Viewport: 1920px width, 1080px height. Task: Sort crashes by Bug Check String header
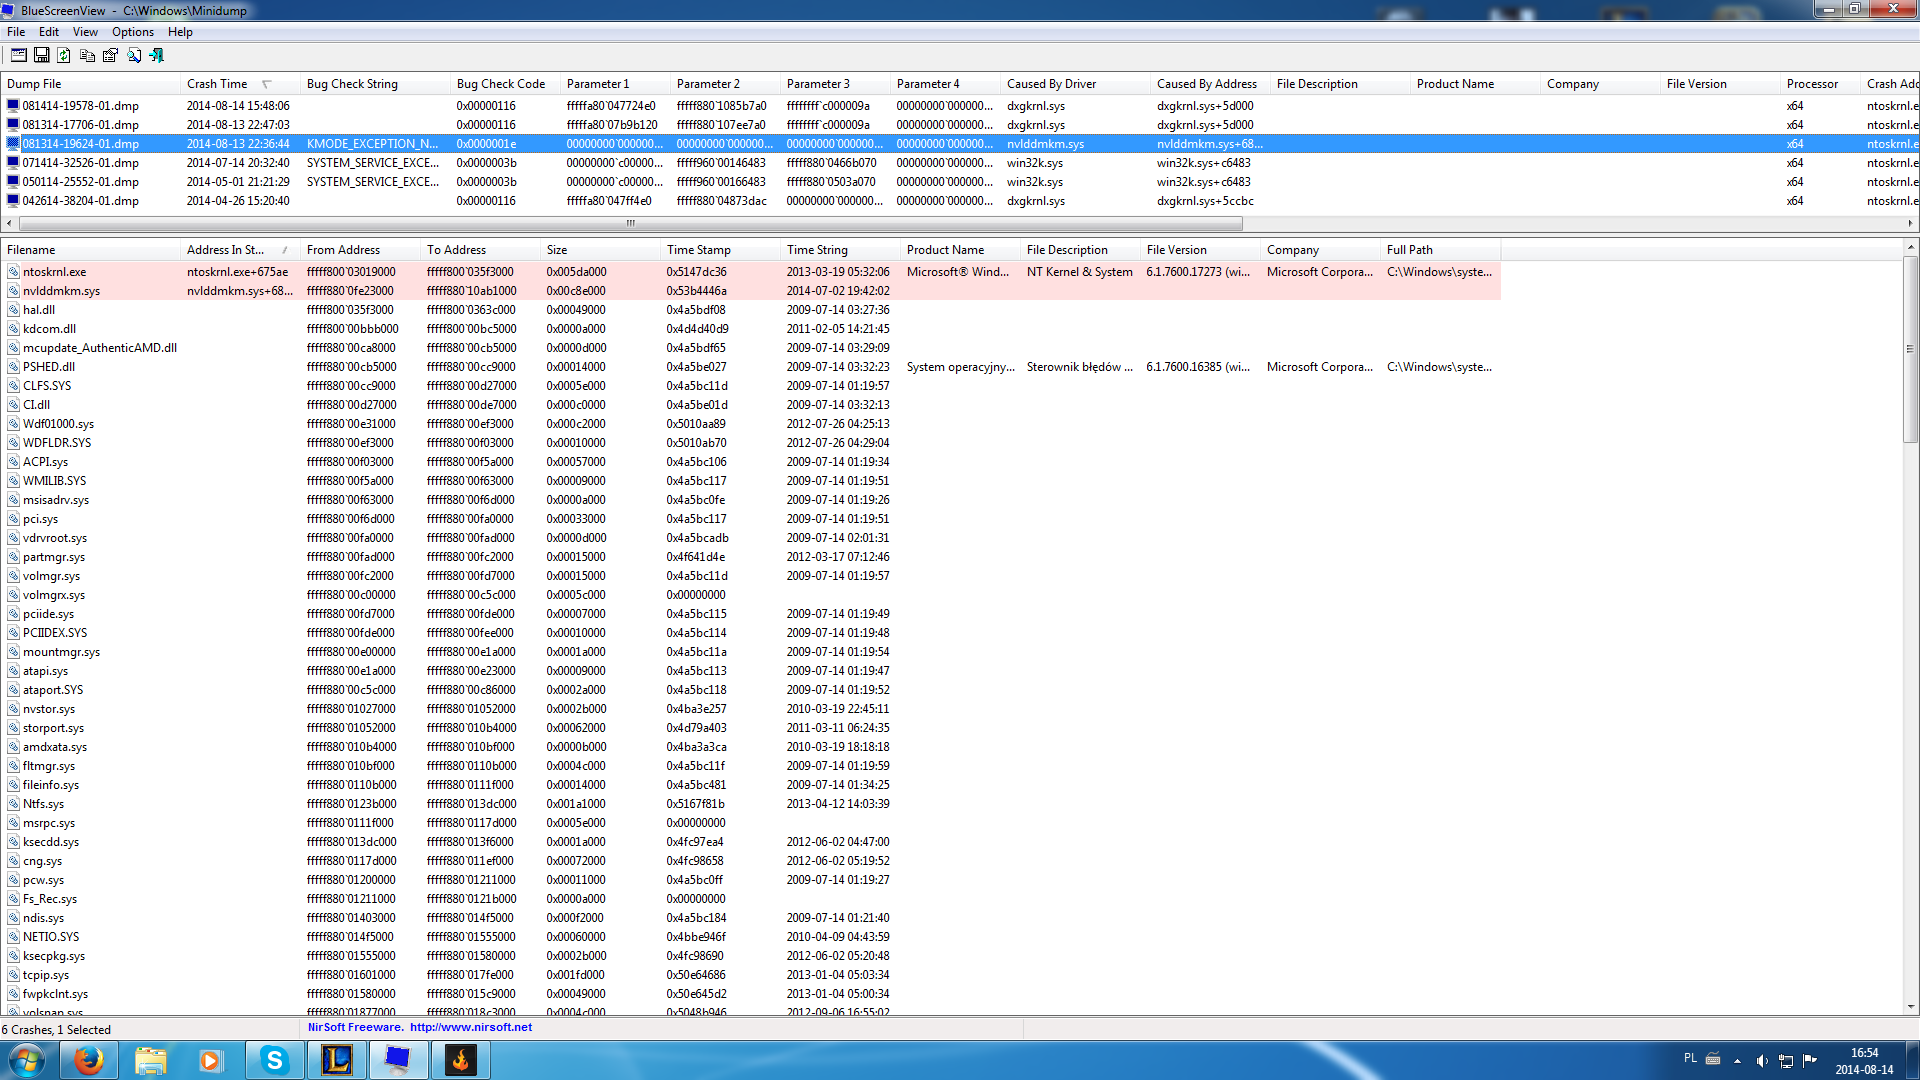[x=375, y=84]
